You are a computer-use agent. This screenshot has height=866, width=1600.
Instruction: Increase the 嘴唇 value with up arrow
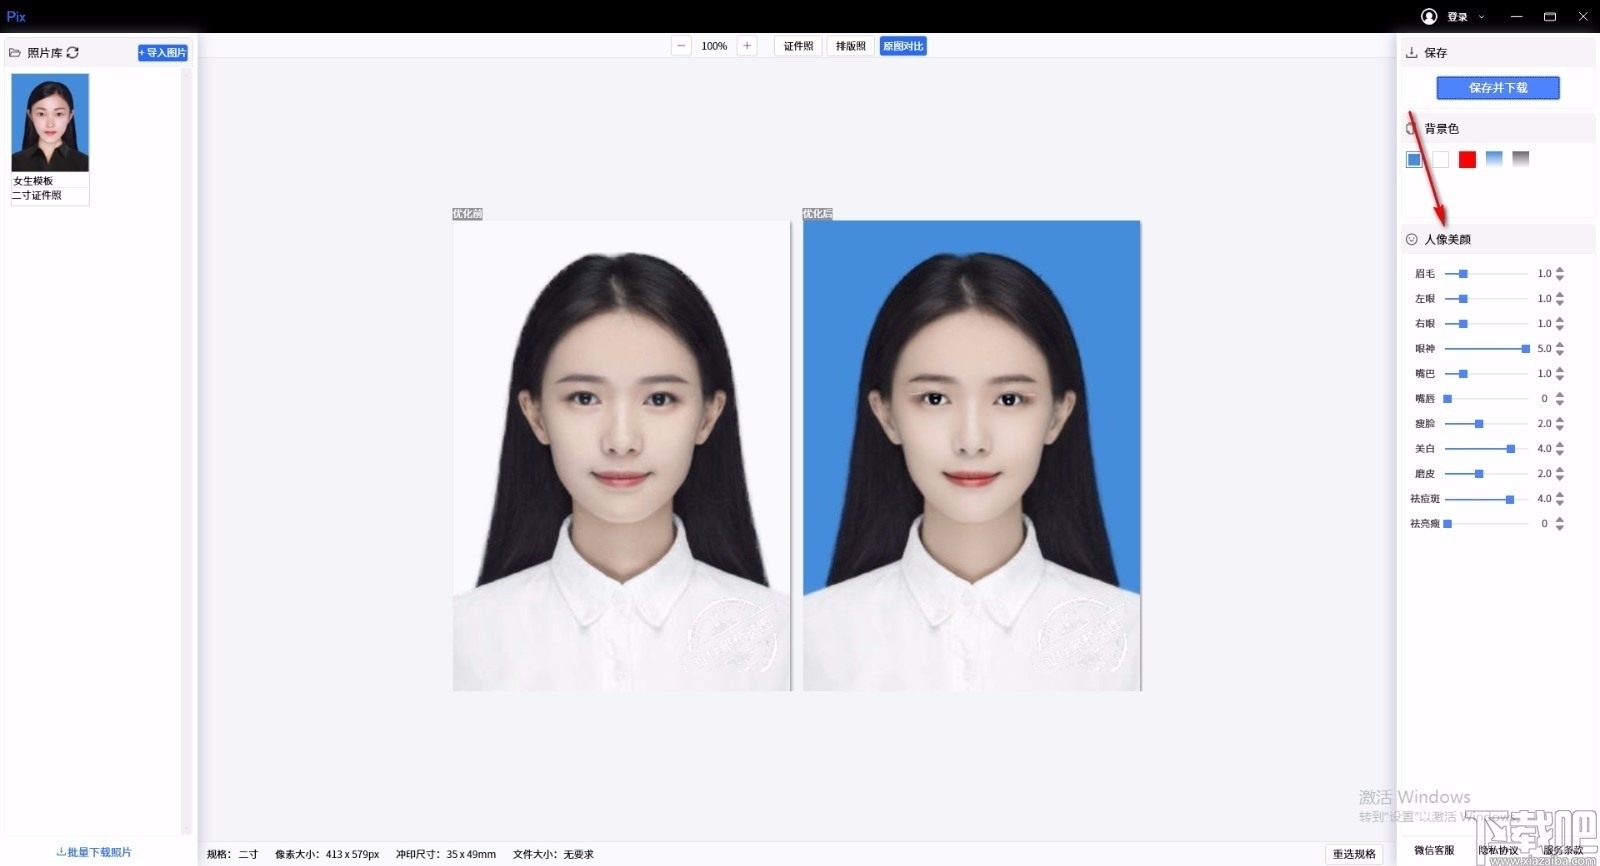coord(1560,395)
